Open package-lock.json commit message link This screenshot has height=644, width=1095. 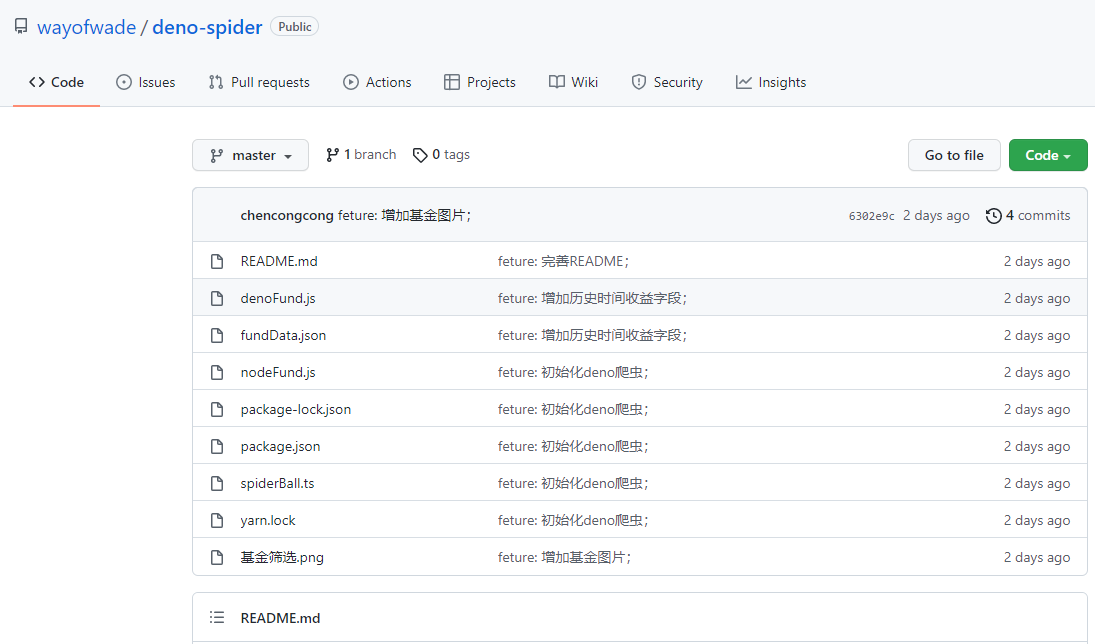(x=573, y=409)
